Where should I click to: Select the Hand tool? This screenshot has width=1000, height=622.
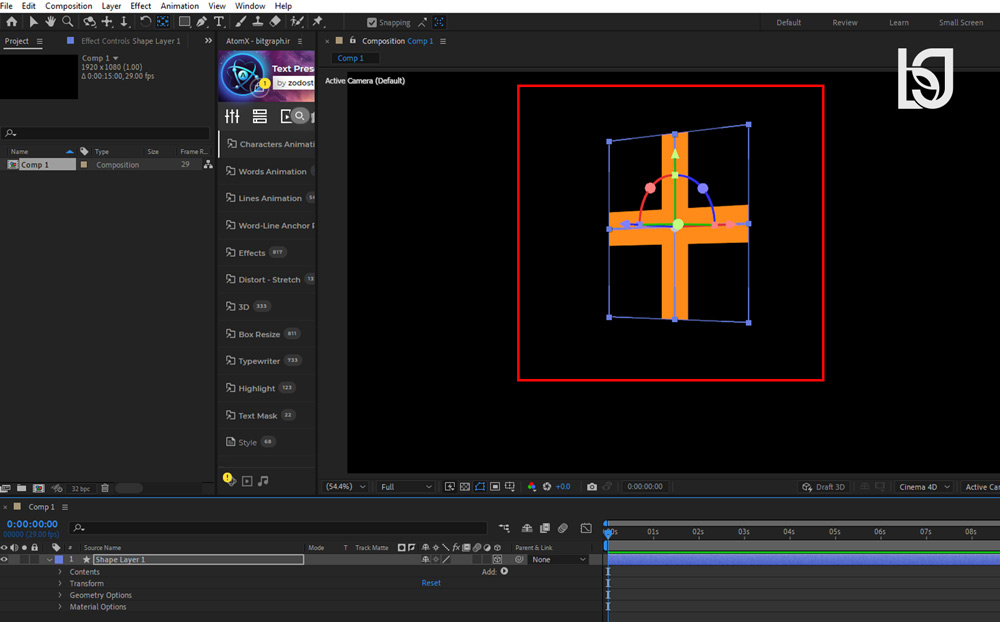tap(50, 22)
